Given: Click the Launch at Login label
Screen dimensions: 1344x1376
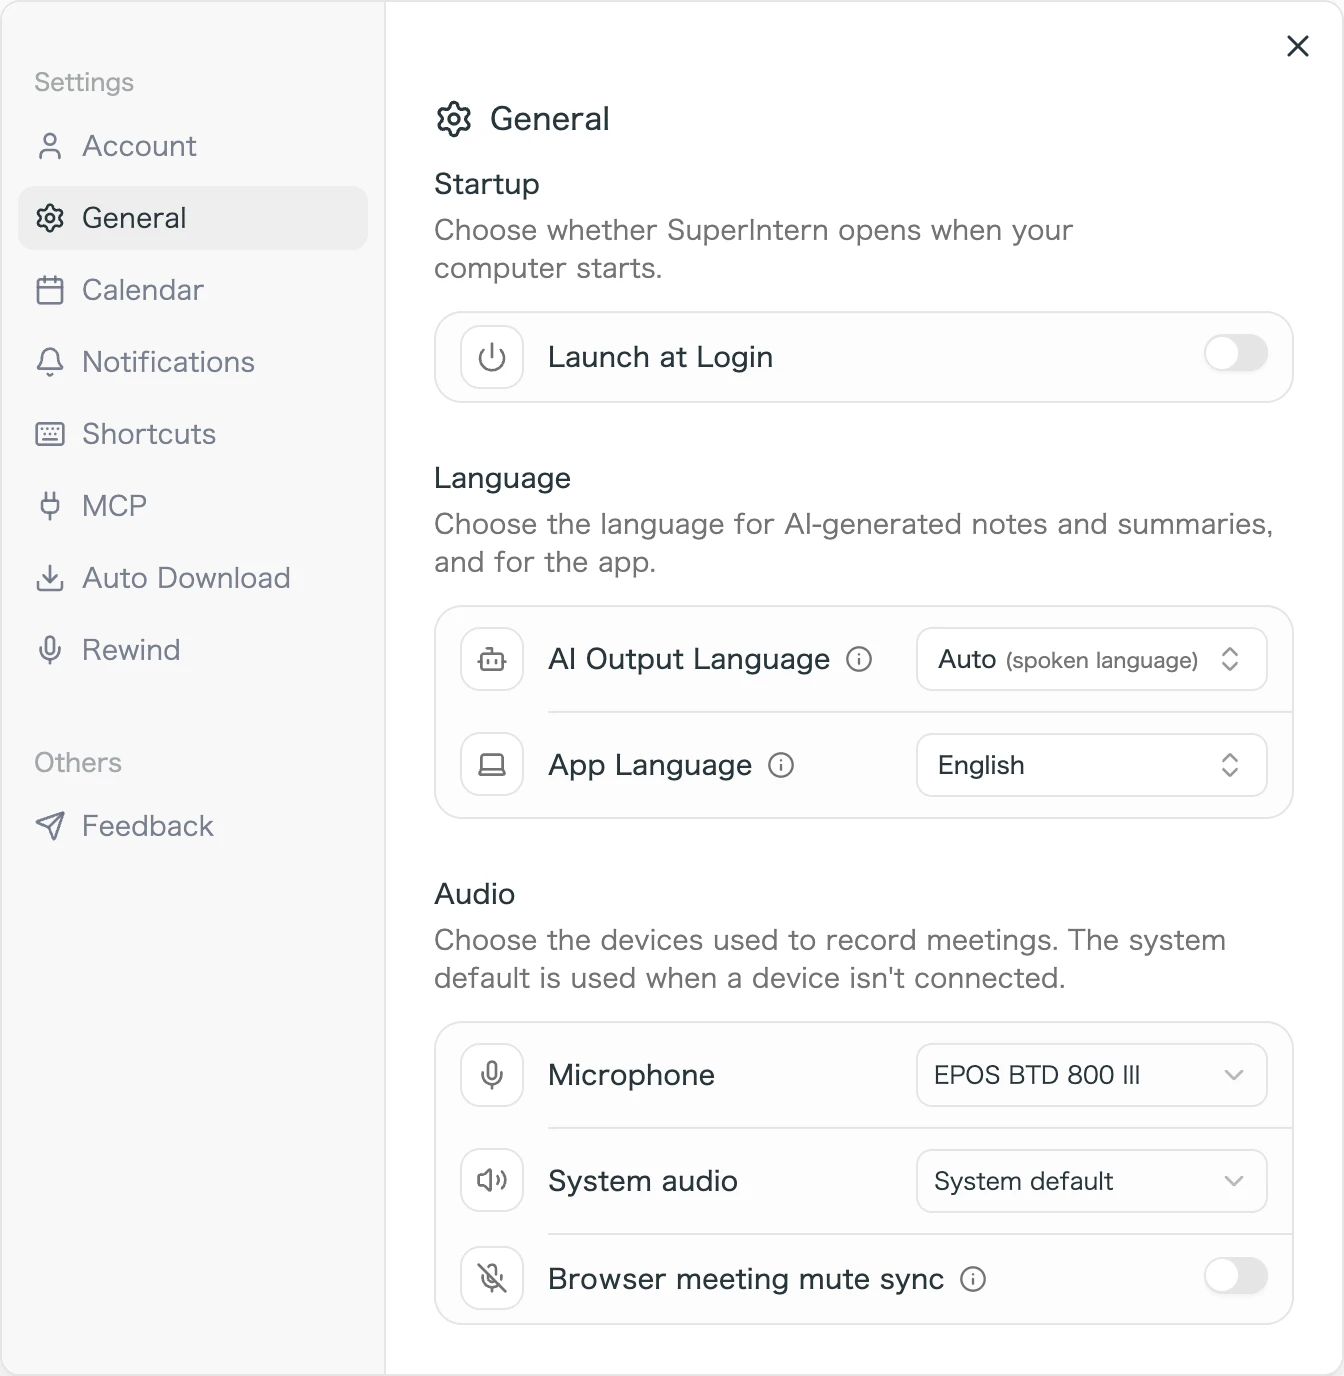Looking at the screenshot, I should point(661,357).
